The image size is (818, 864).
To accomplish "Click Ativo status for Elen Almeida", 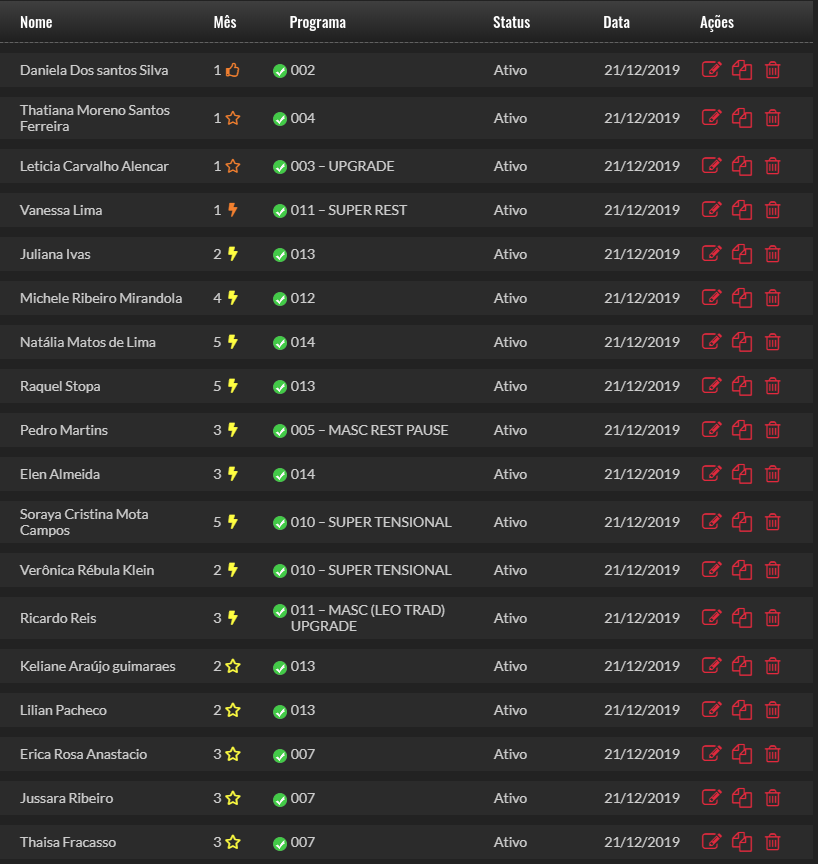I will tap(510, 474).
